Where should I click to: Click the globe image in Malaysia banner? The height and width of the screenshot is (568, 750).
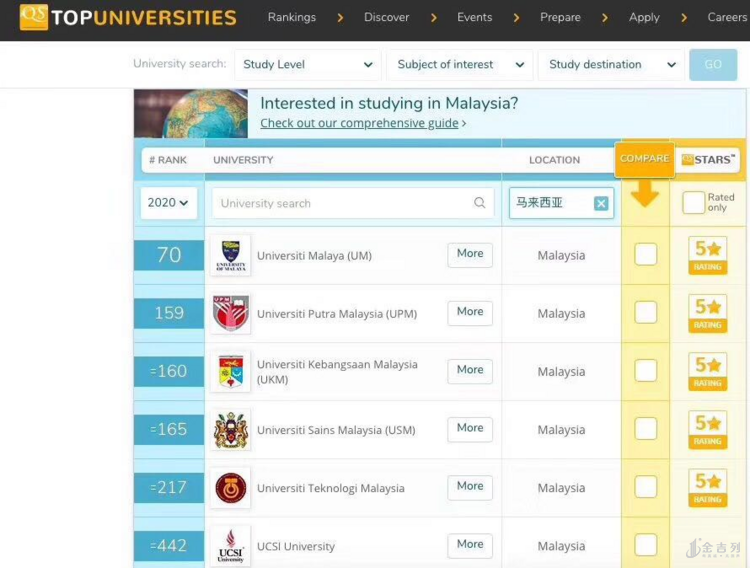[x=191, y=114]
